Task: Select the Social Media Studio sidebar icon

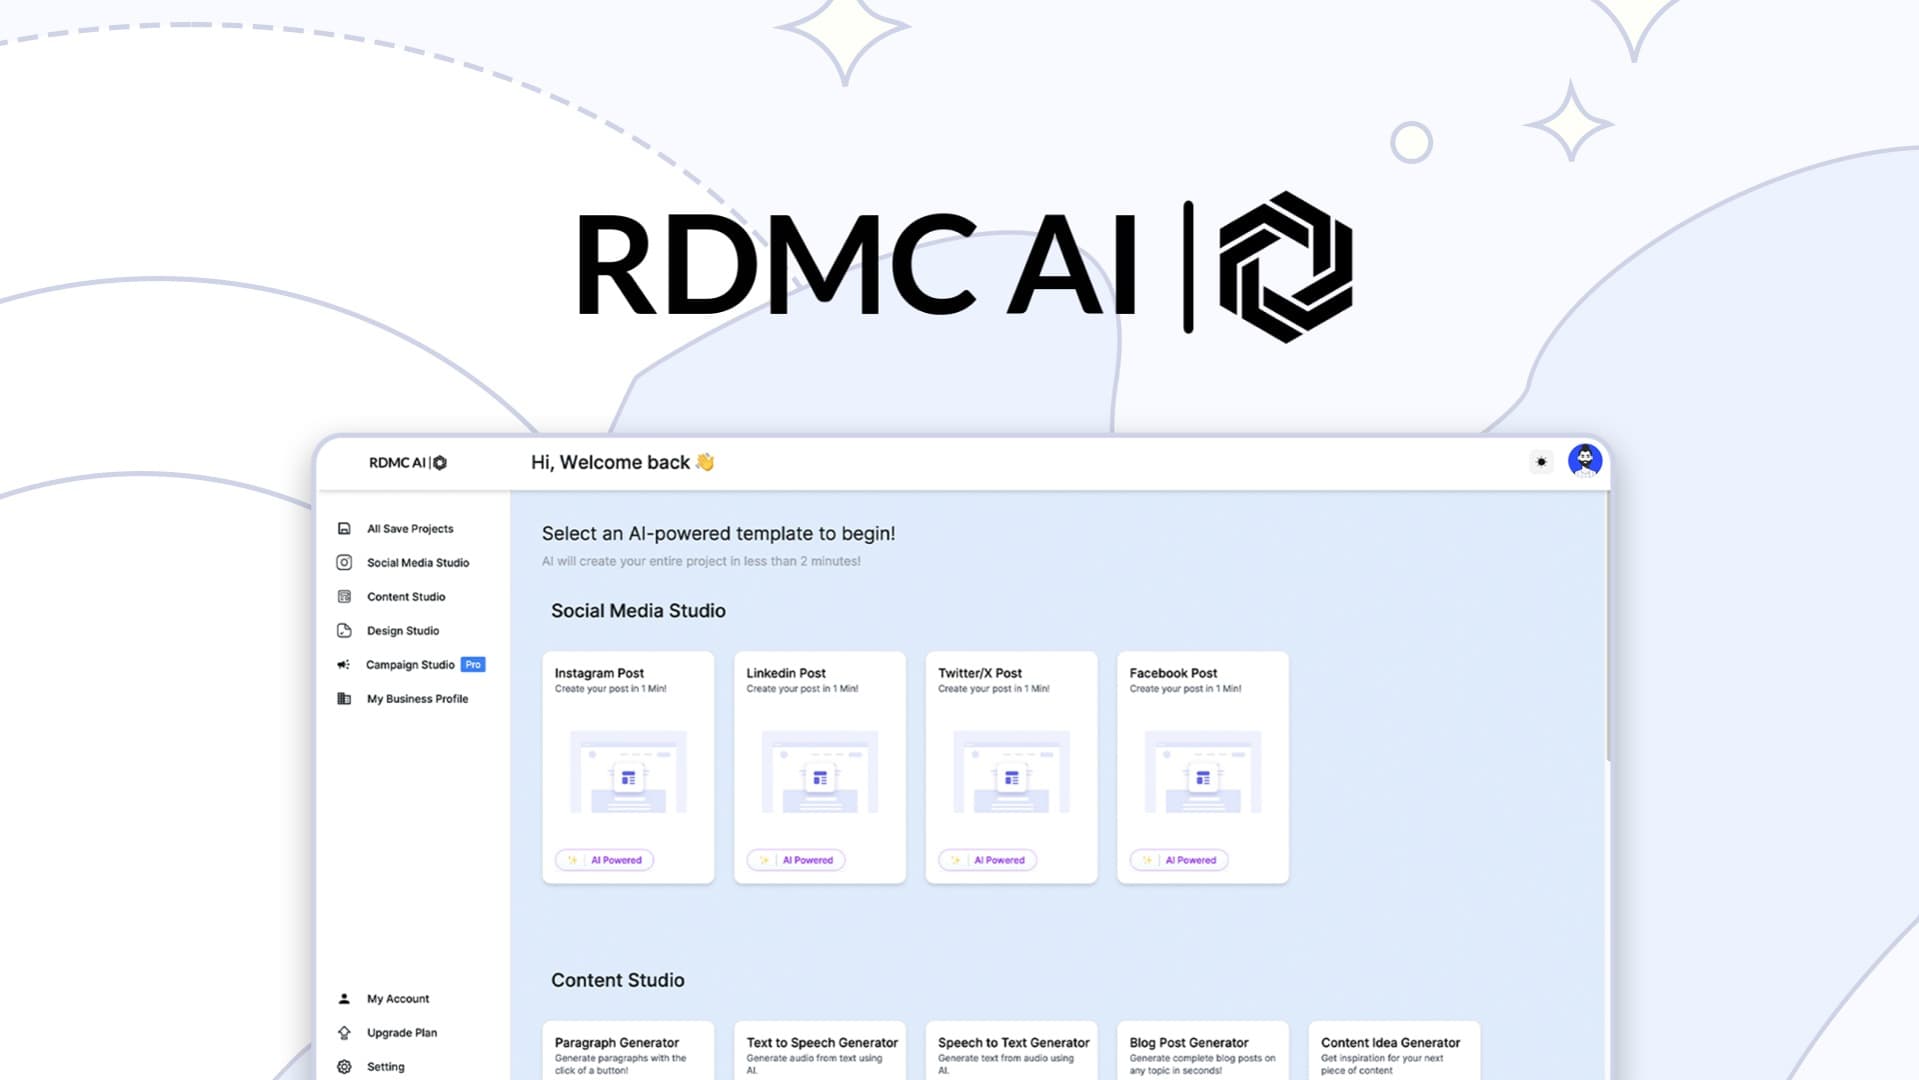Action: (343, 562)
